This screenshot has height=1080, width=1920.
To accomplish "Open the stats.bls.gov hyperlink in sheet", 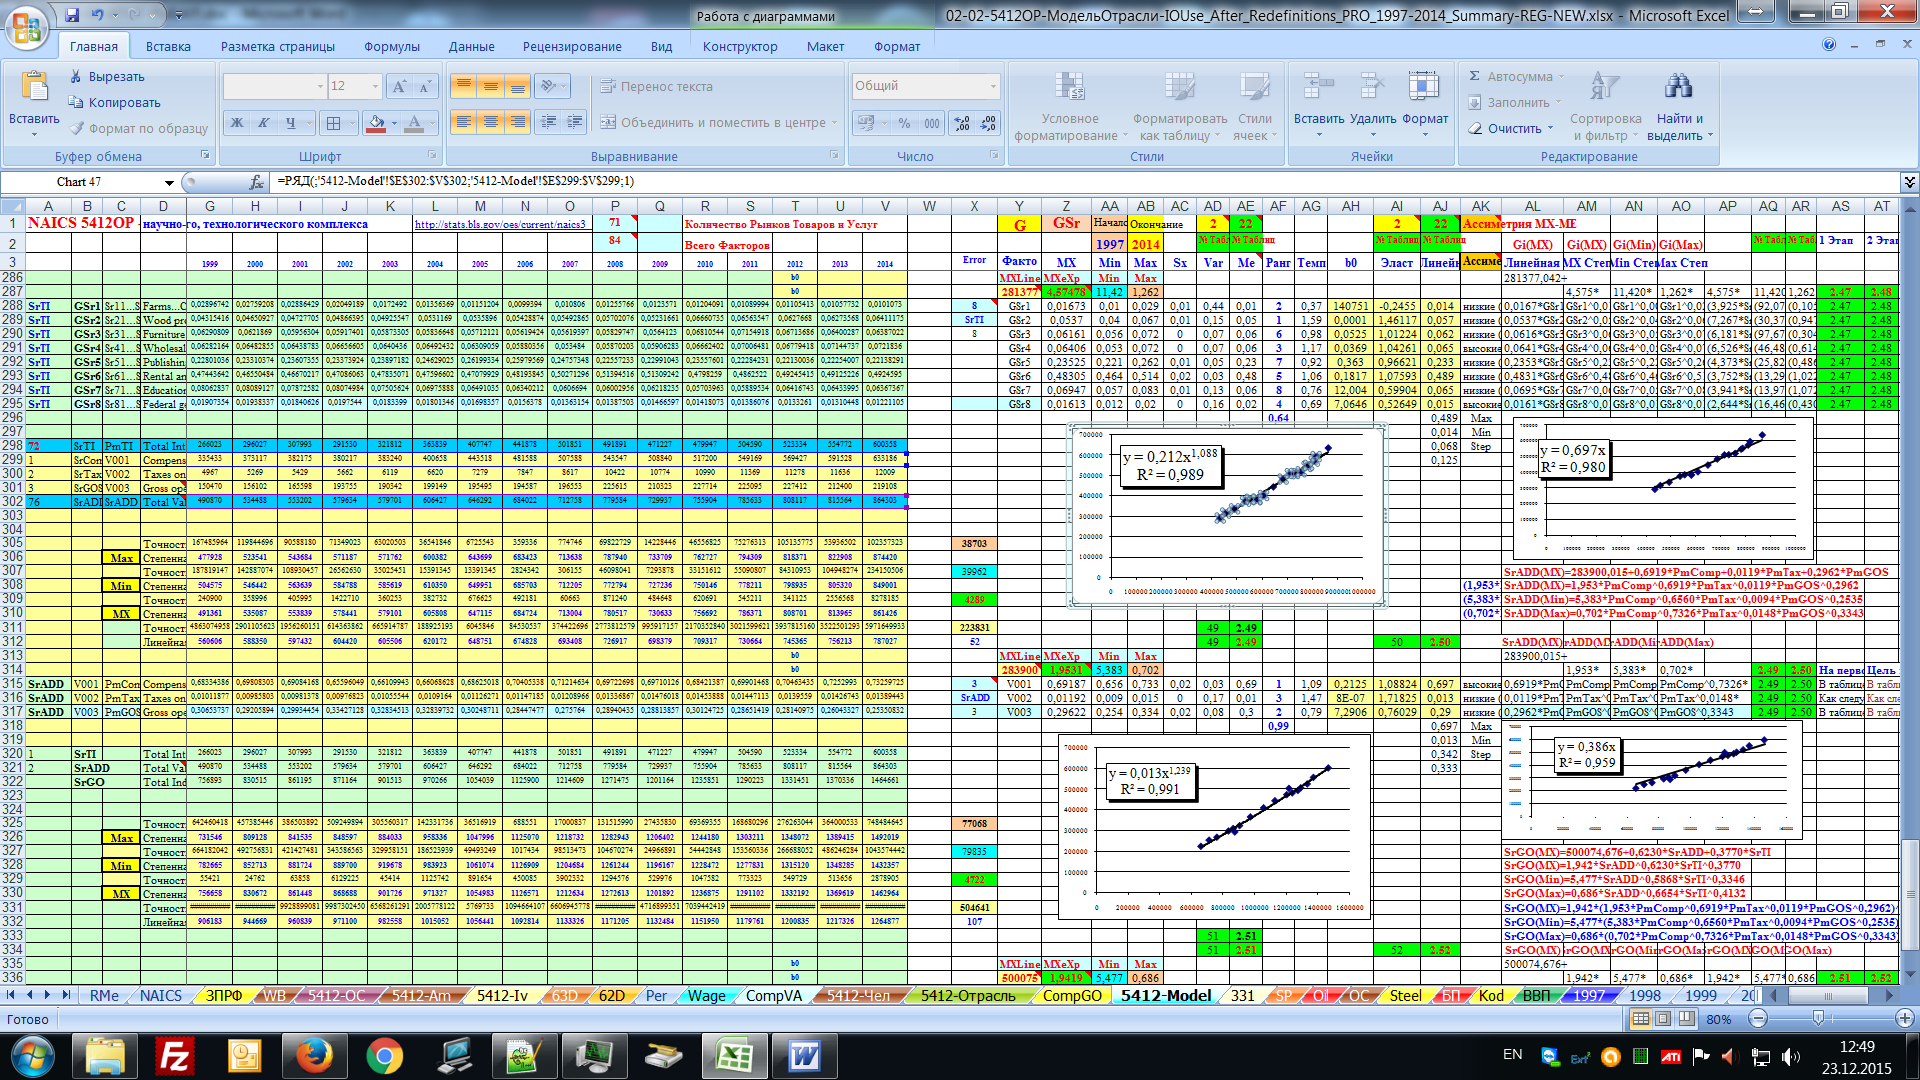I will (499, 224).
